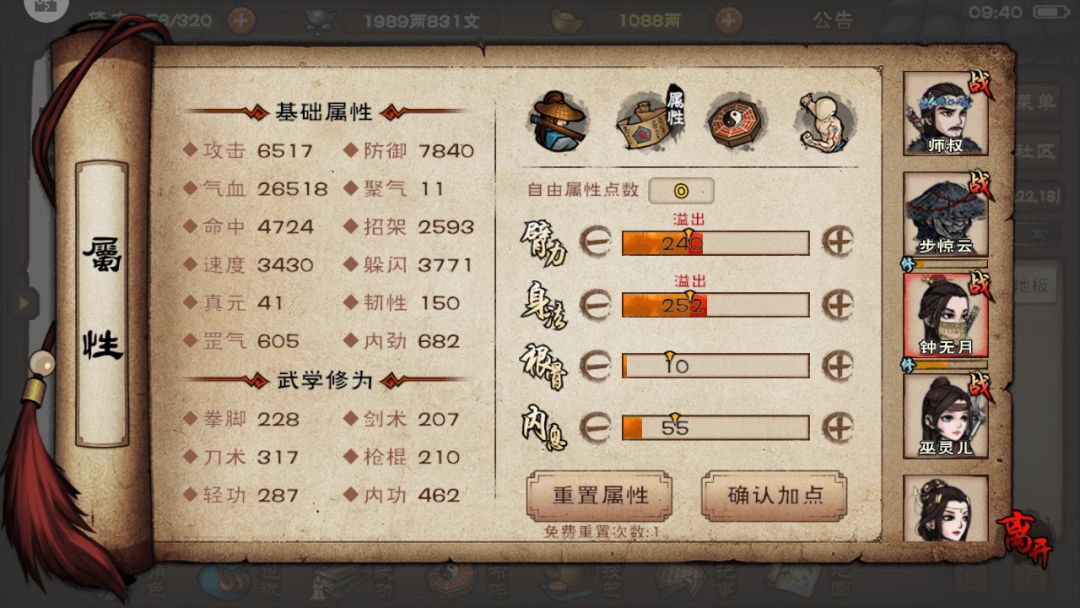Add gold ingots using the plus icon beside 1088两

[x=729, y=21]
